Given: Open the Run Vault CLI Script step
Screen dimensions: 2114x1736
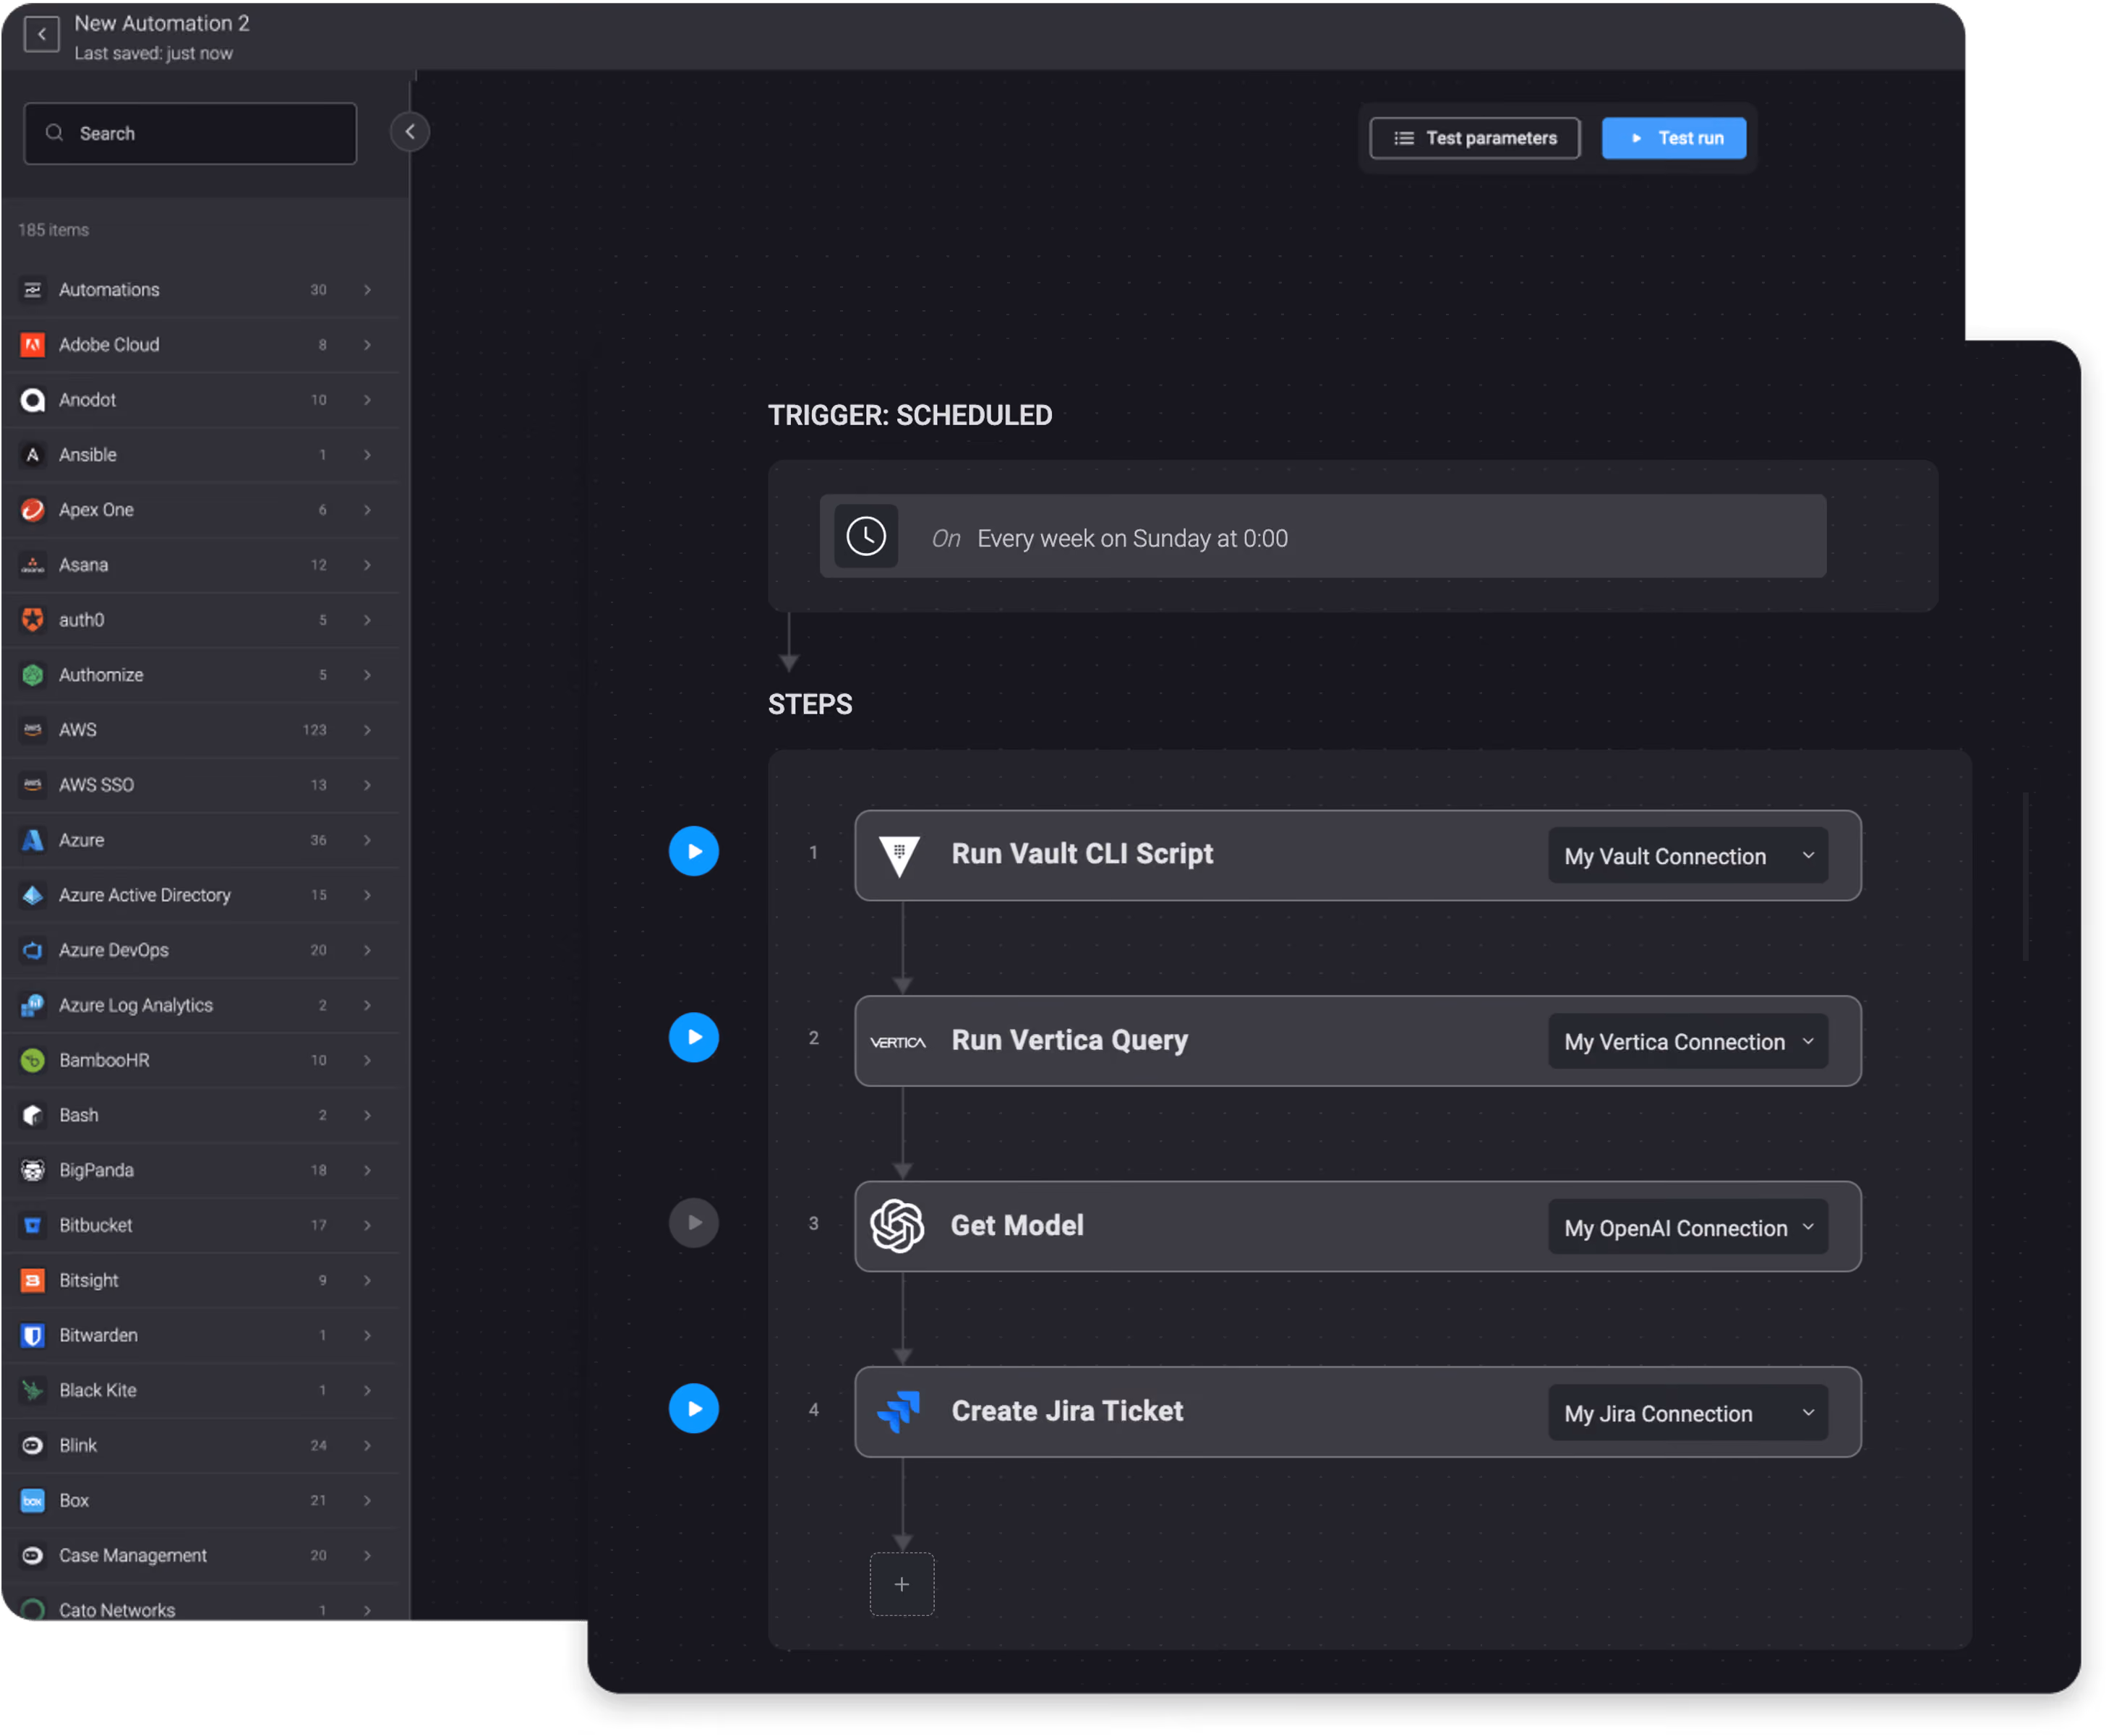Looking at the screenshot, I should click(x=1357, y=856).
